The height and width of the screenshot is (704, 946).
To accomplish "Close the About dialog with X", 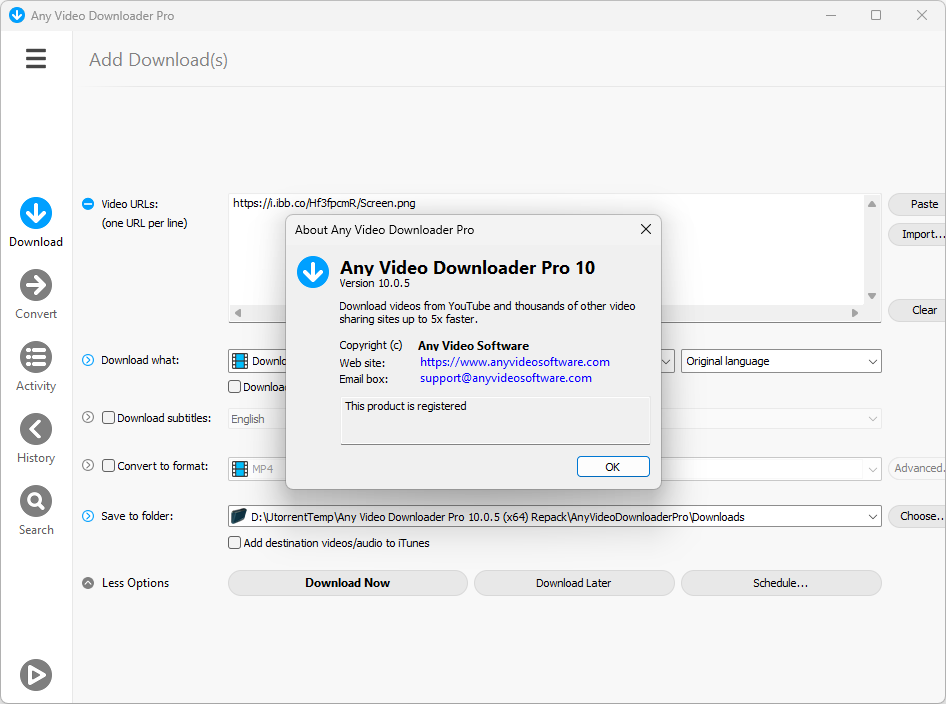I will pyautogui.click(x=646, y=229).
